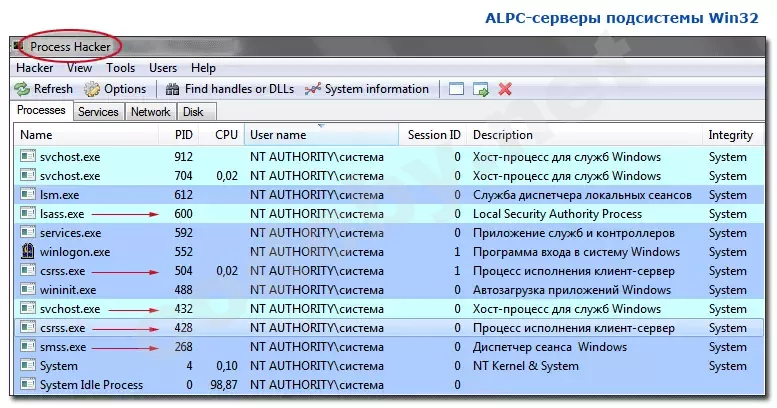Open the Disk tab
This screenshot has width=777, height=408.
pyautogui.click(x=193, y=112)
